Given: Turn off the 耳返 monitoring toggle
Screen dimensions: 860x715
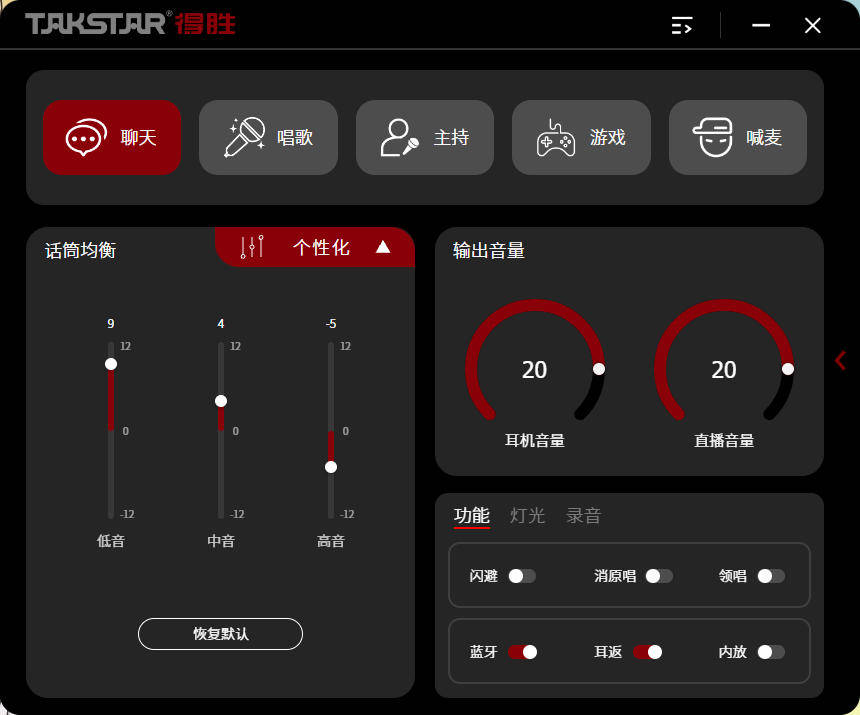Looking at the screenshot, I should click(648, 651).
